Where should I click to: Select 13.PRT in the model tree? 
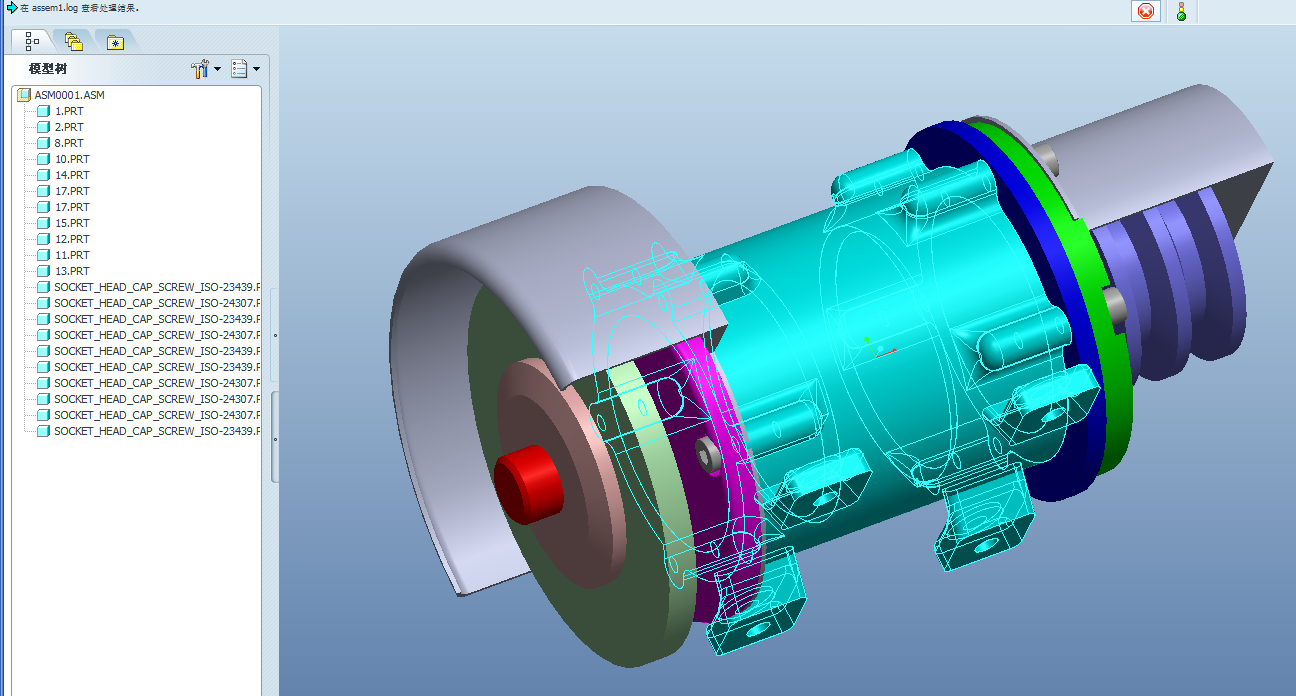click(72, 271)
